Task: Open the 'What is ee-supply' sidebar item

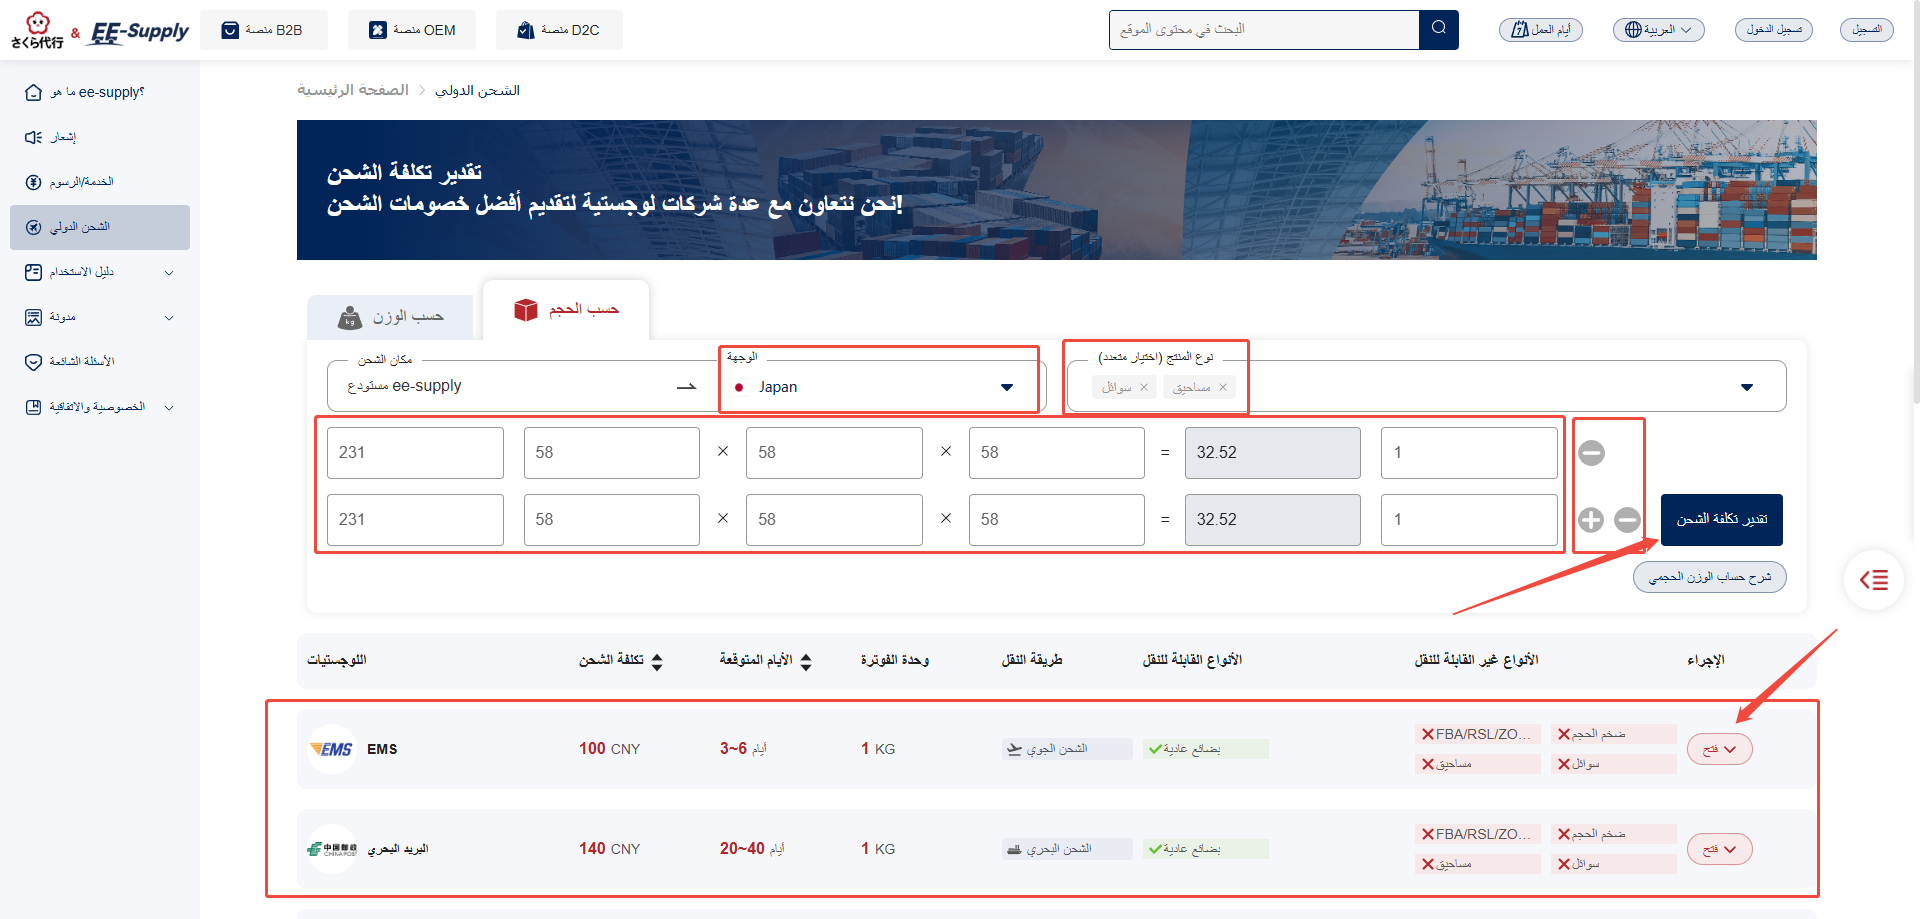Action: point(100,92)
